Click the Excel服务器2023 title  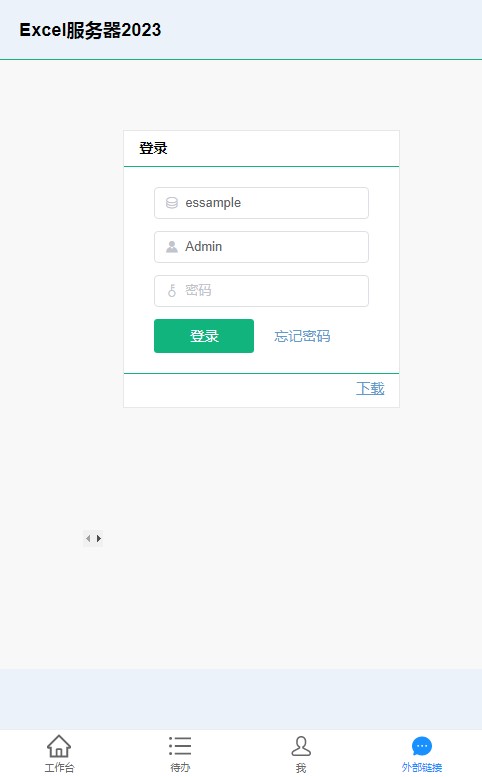tap(90, 30)
